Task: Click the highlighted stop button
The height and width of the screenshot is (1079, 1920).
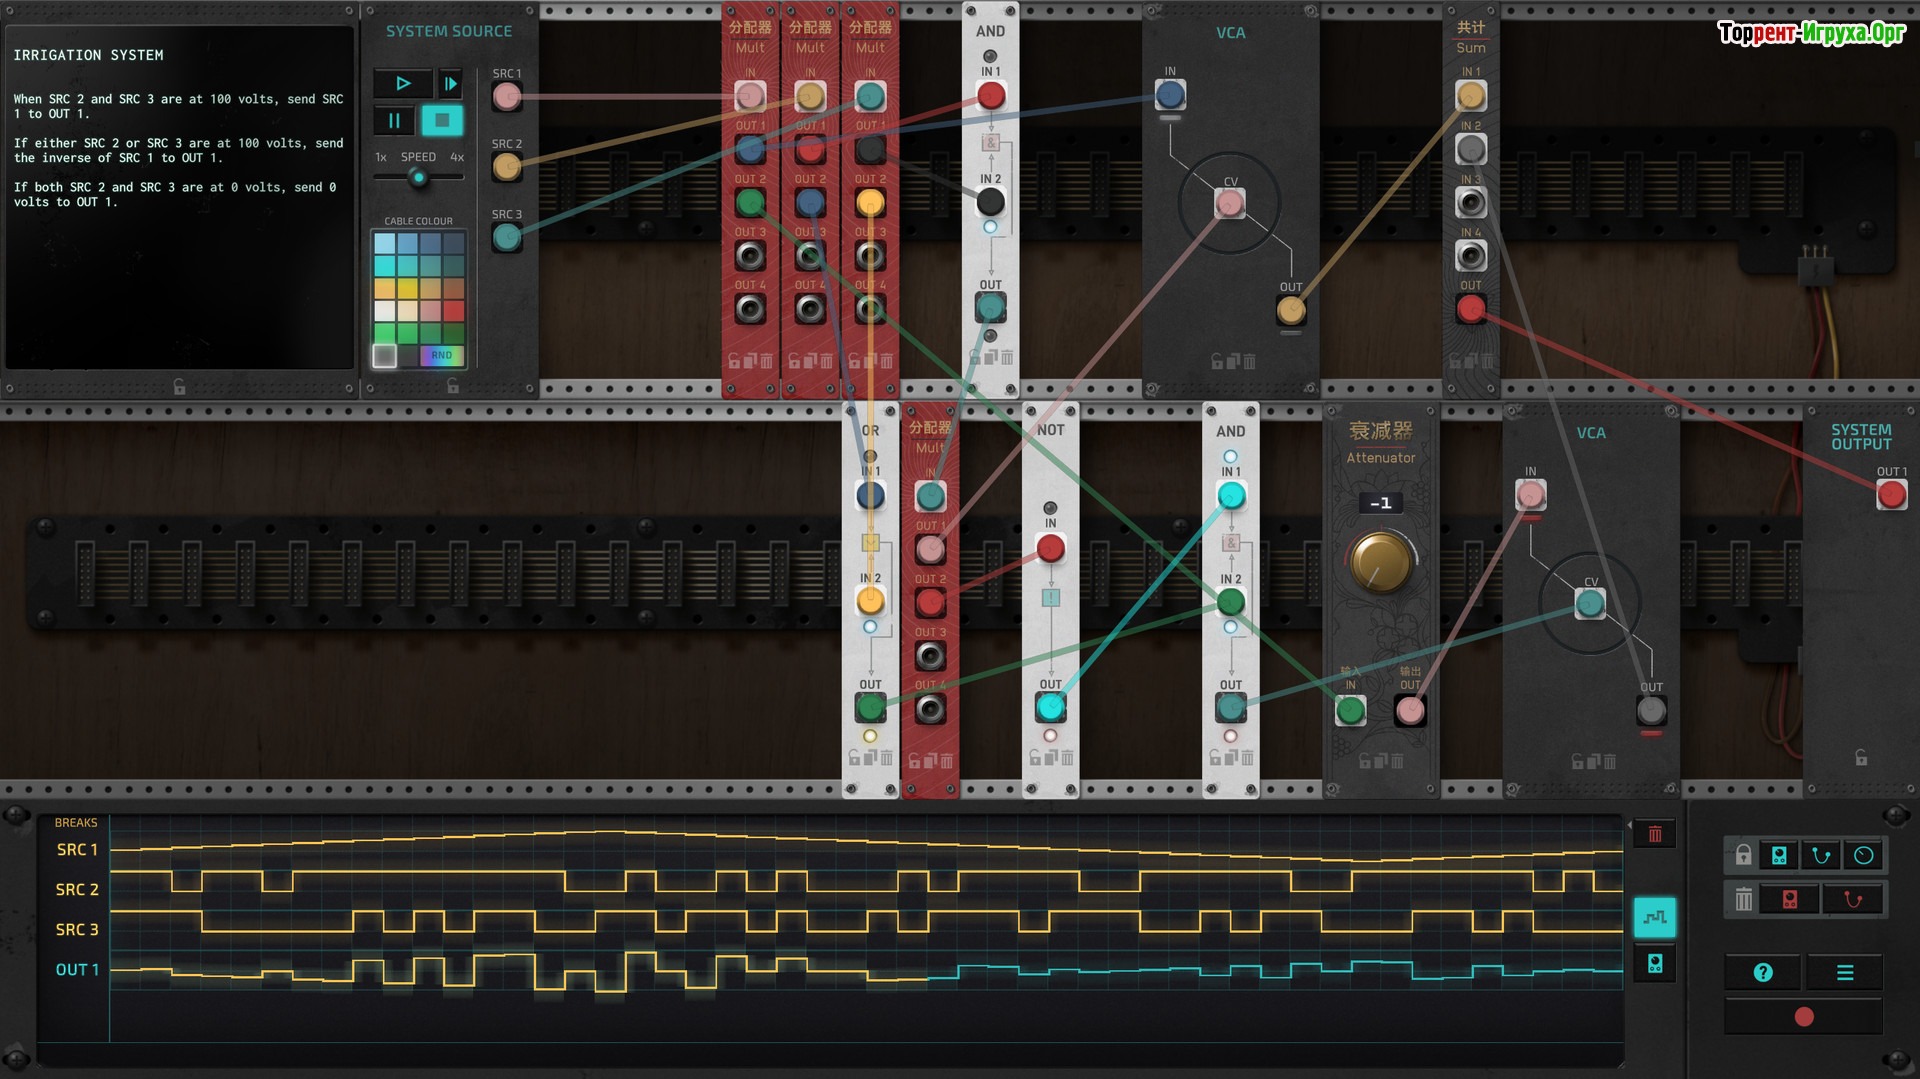Action: pyautogui.click(x=441, y=121)
